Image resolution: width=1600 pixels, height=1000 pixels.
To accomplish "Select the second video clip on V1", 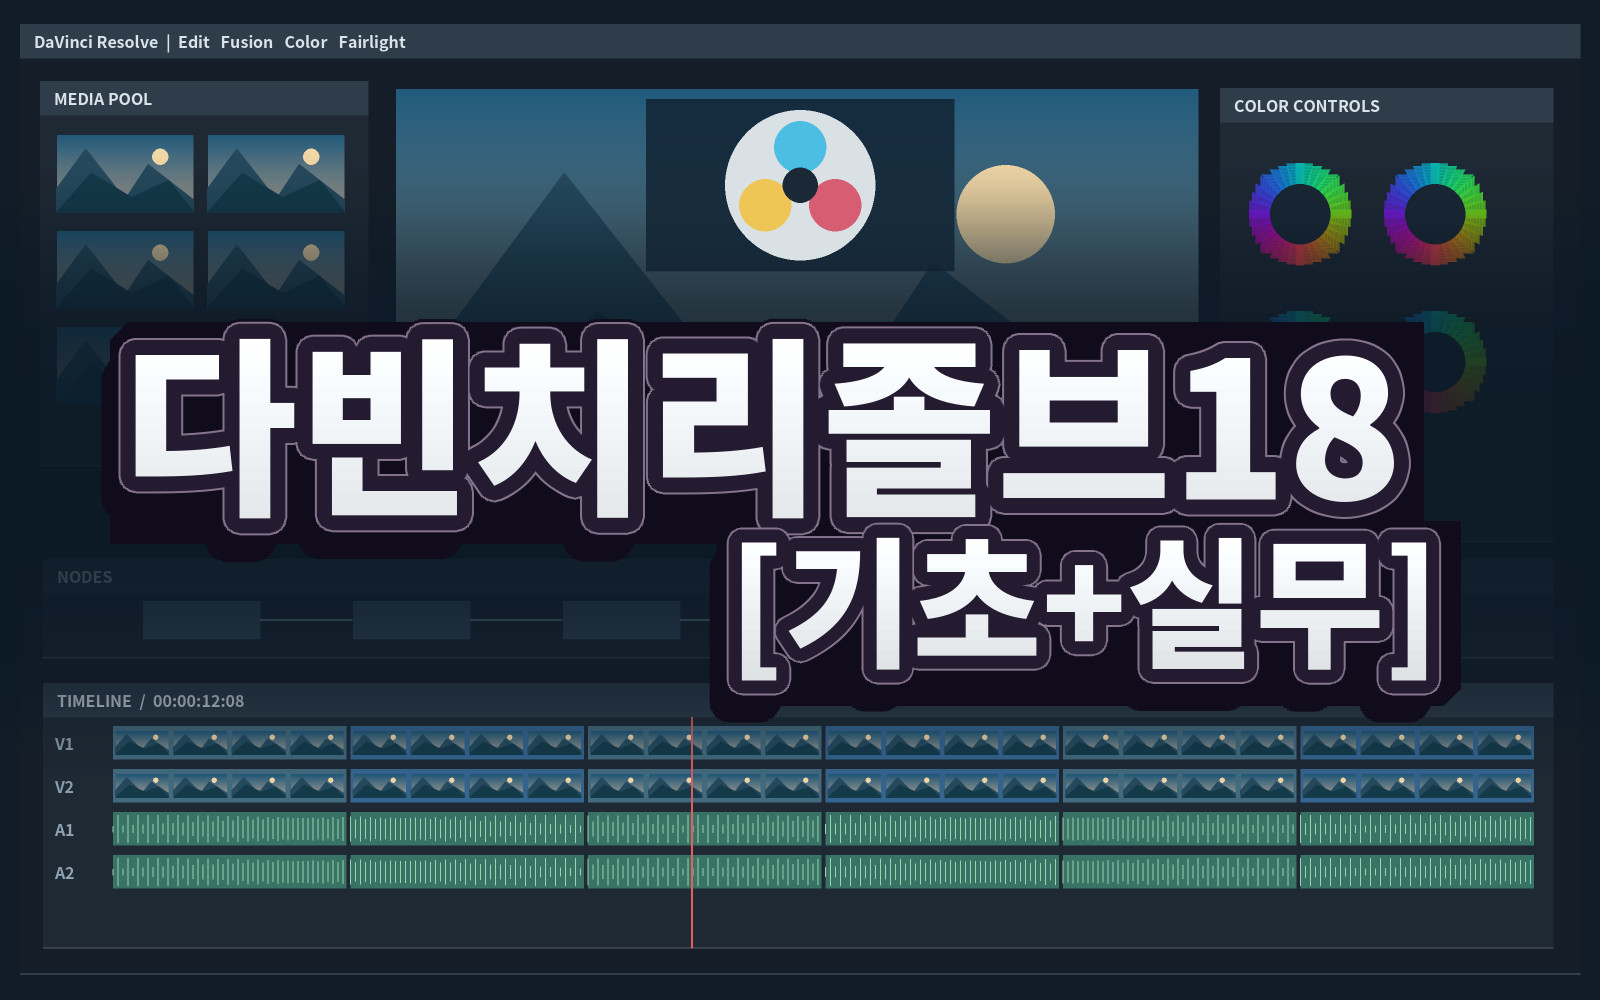I will point(467,743).
